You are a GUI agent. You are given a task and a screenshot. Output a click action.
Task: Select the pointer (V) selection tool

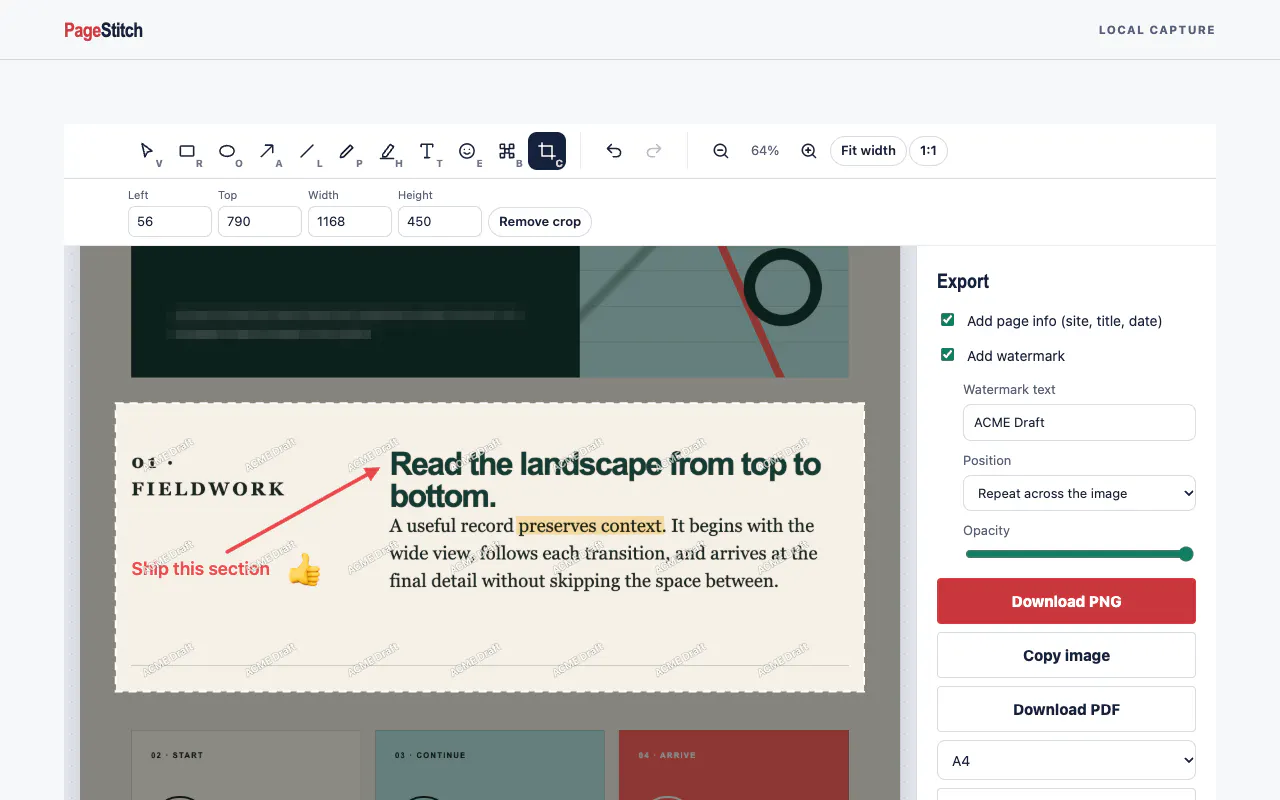click(x=147, y=151)
